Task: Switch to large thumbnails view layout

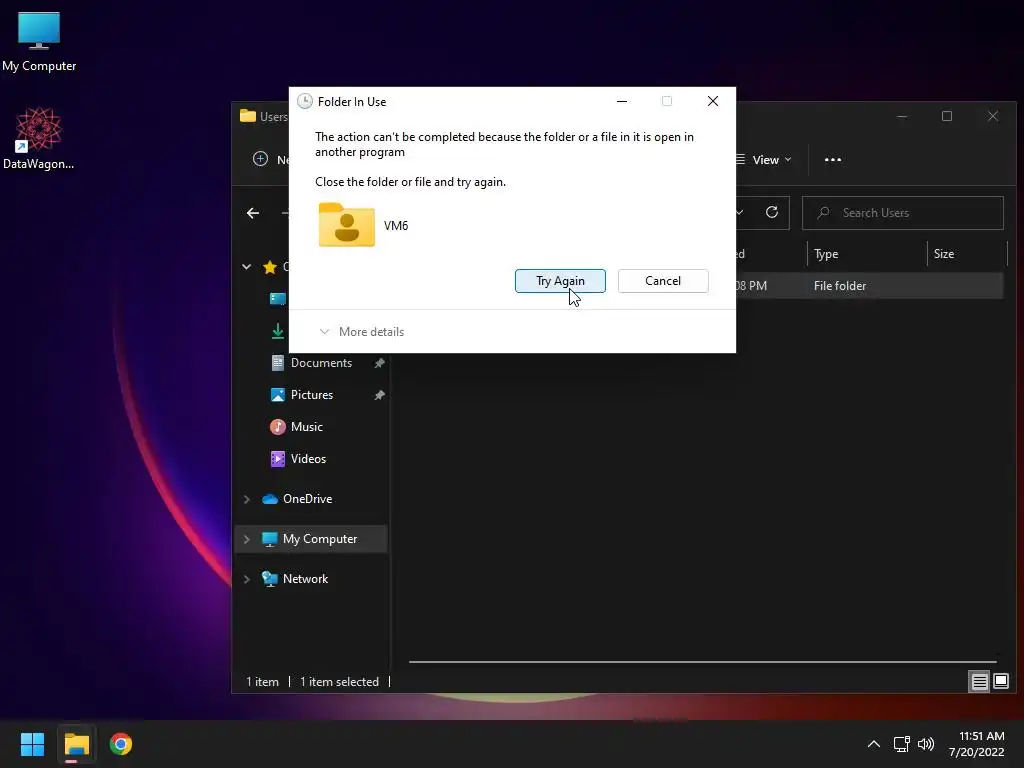Action: [1000, 682]
